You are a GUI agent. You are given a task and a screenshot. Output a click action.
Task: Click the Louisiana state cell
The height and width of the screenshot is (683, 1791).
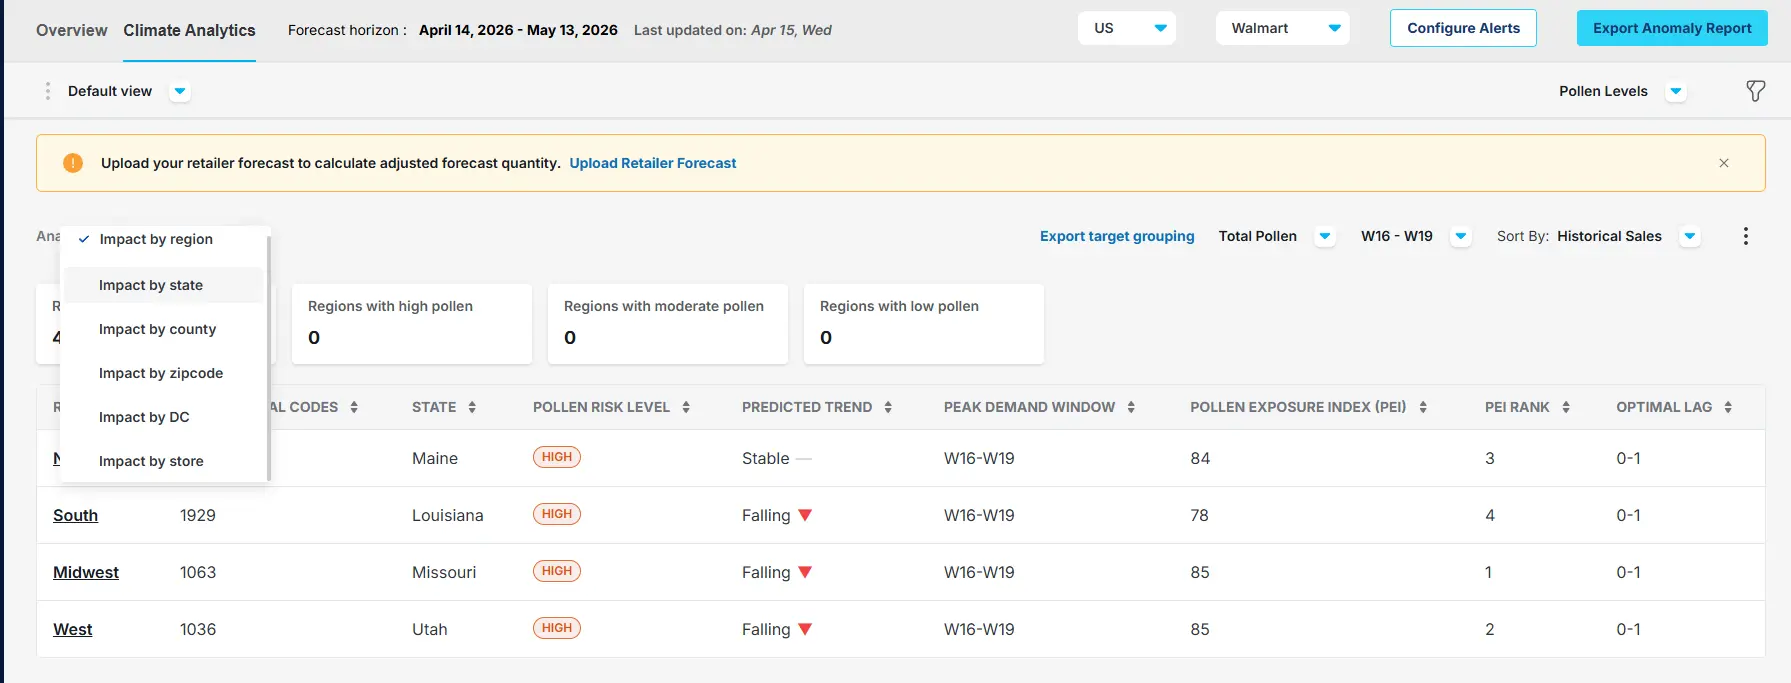(448, 515)
